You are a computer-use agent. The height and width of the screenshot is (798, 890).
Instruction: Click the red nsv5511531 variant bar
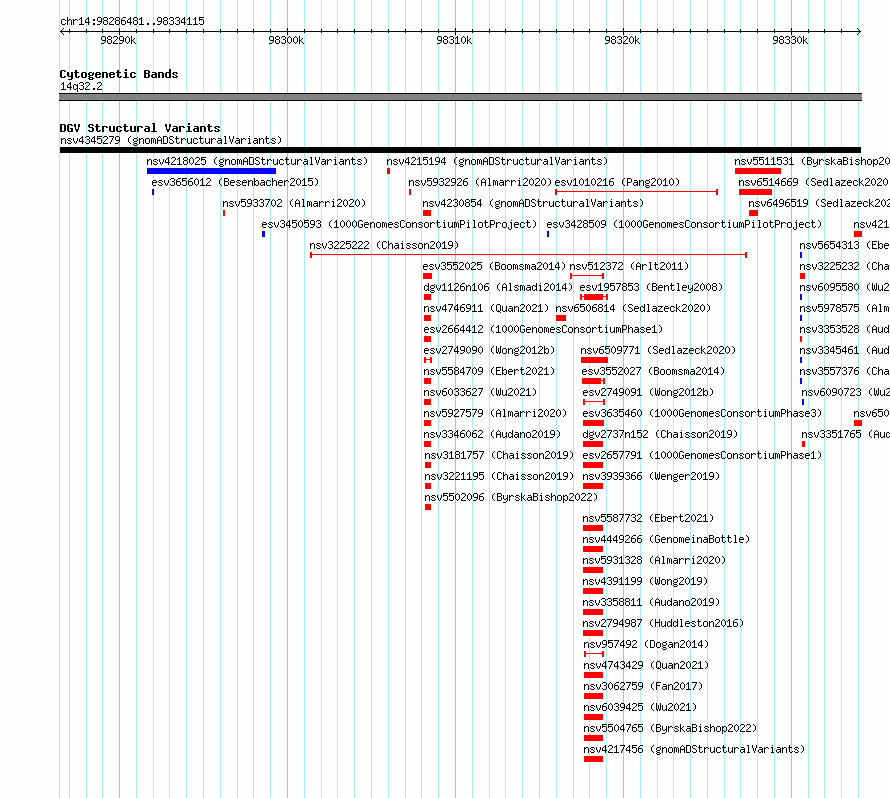coord(758,171)
